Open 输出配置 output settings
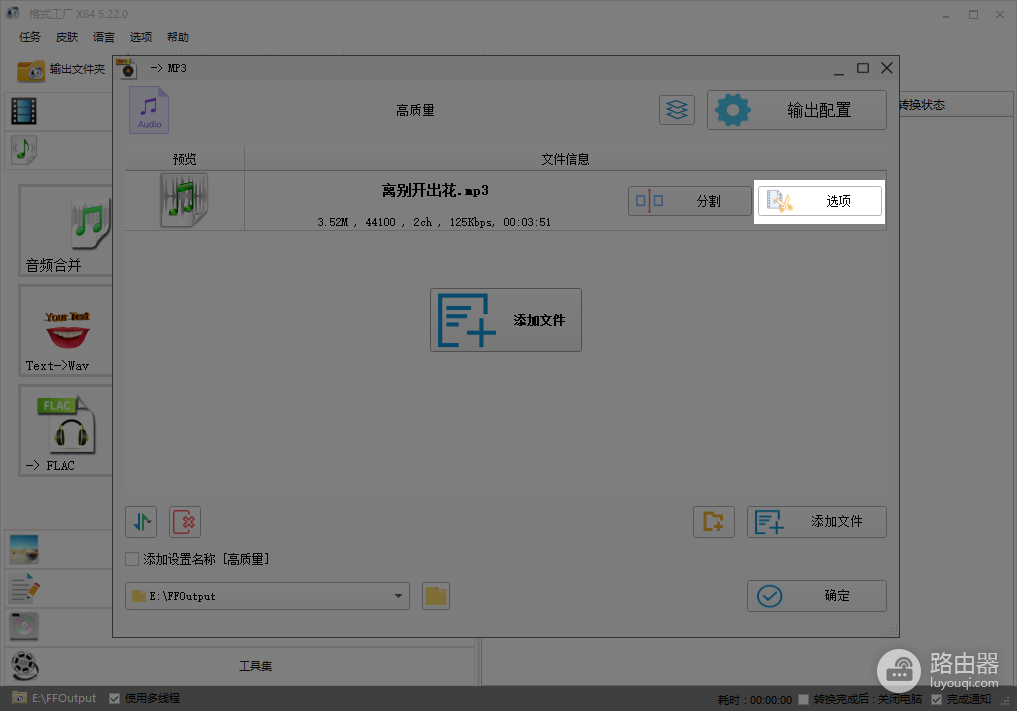 [796, 110]
